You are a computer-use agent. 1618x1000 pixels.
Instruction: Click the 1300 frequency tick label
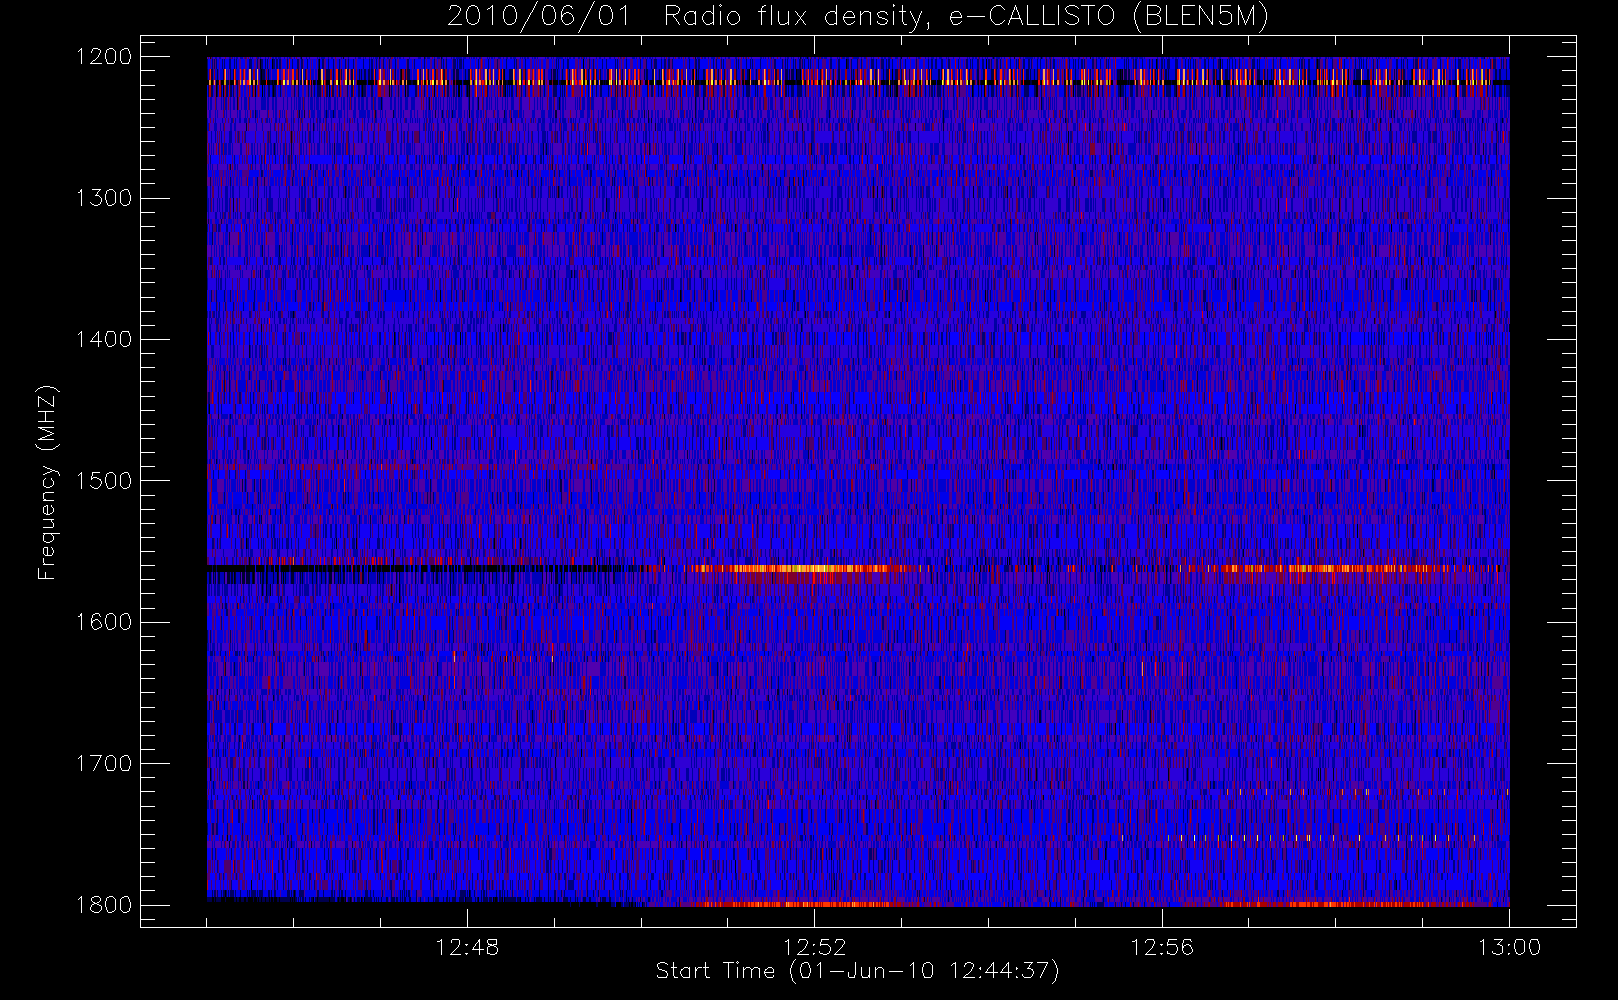point(104,198)
